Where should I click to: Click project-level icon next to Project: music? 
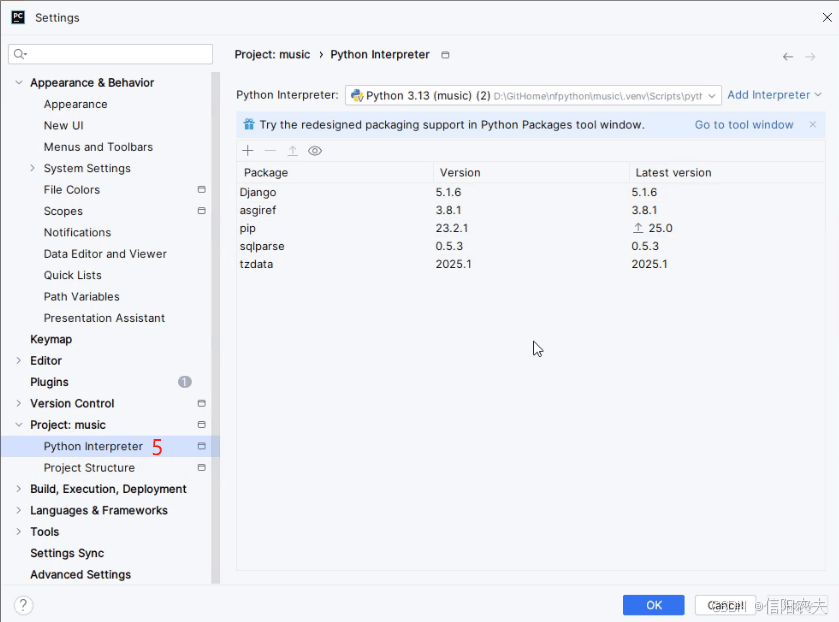point(202,425)
